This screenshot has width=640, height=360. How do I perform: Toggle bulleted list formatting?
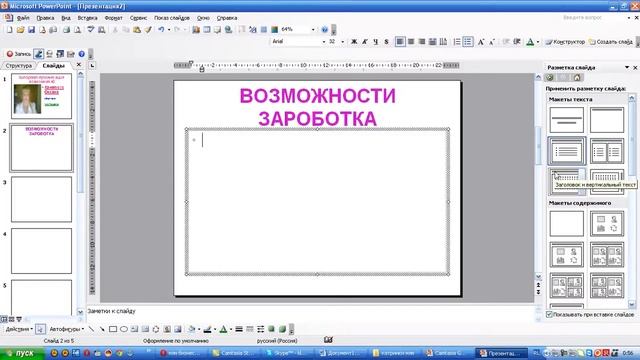[468, 42]
